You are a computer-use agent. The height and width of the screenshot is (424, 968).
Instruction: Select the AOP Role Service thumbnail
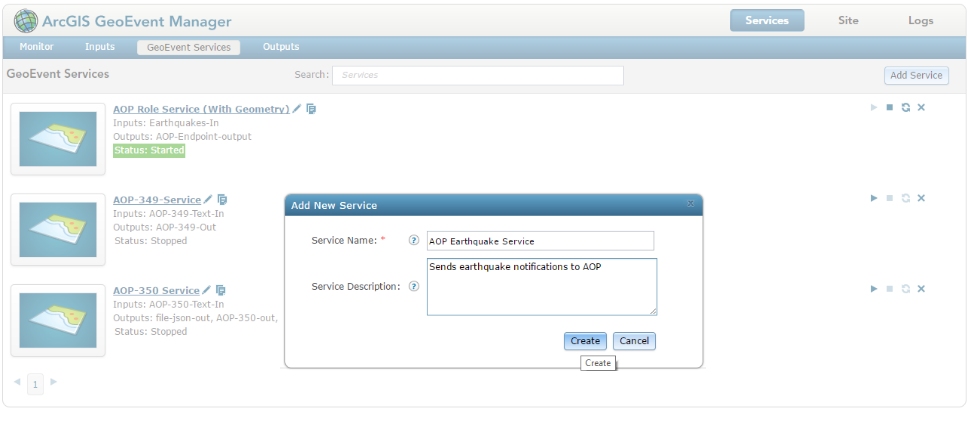coord(58,139)
